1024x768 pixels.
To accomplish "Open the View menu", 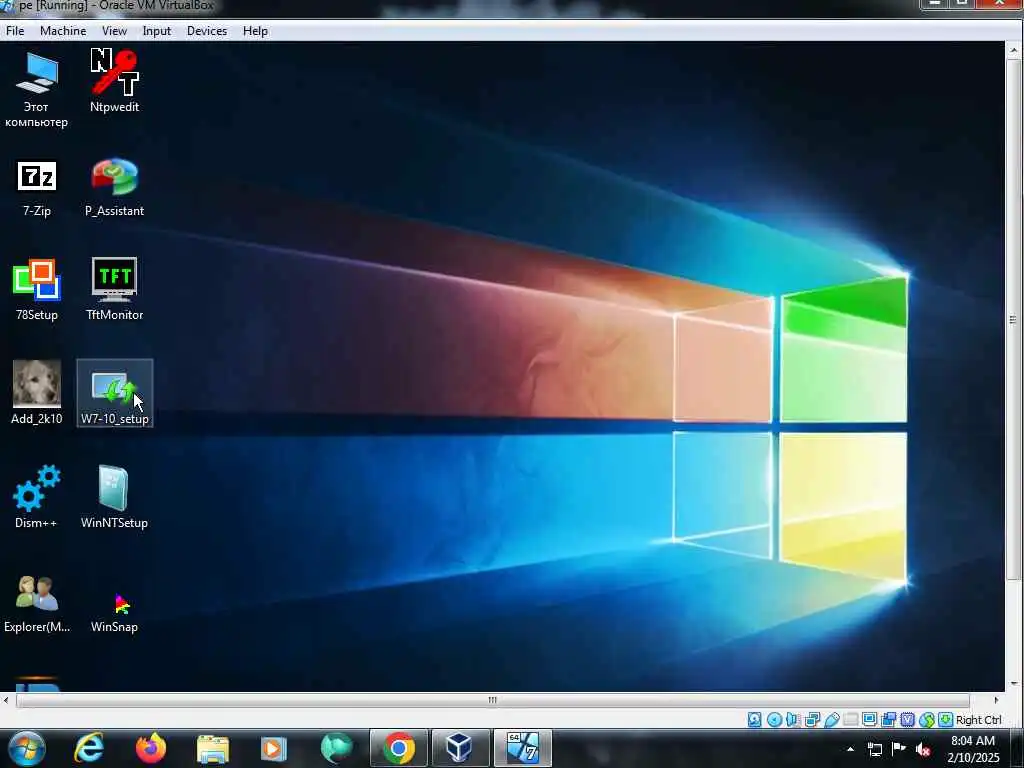I will point(114,31).
